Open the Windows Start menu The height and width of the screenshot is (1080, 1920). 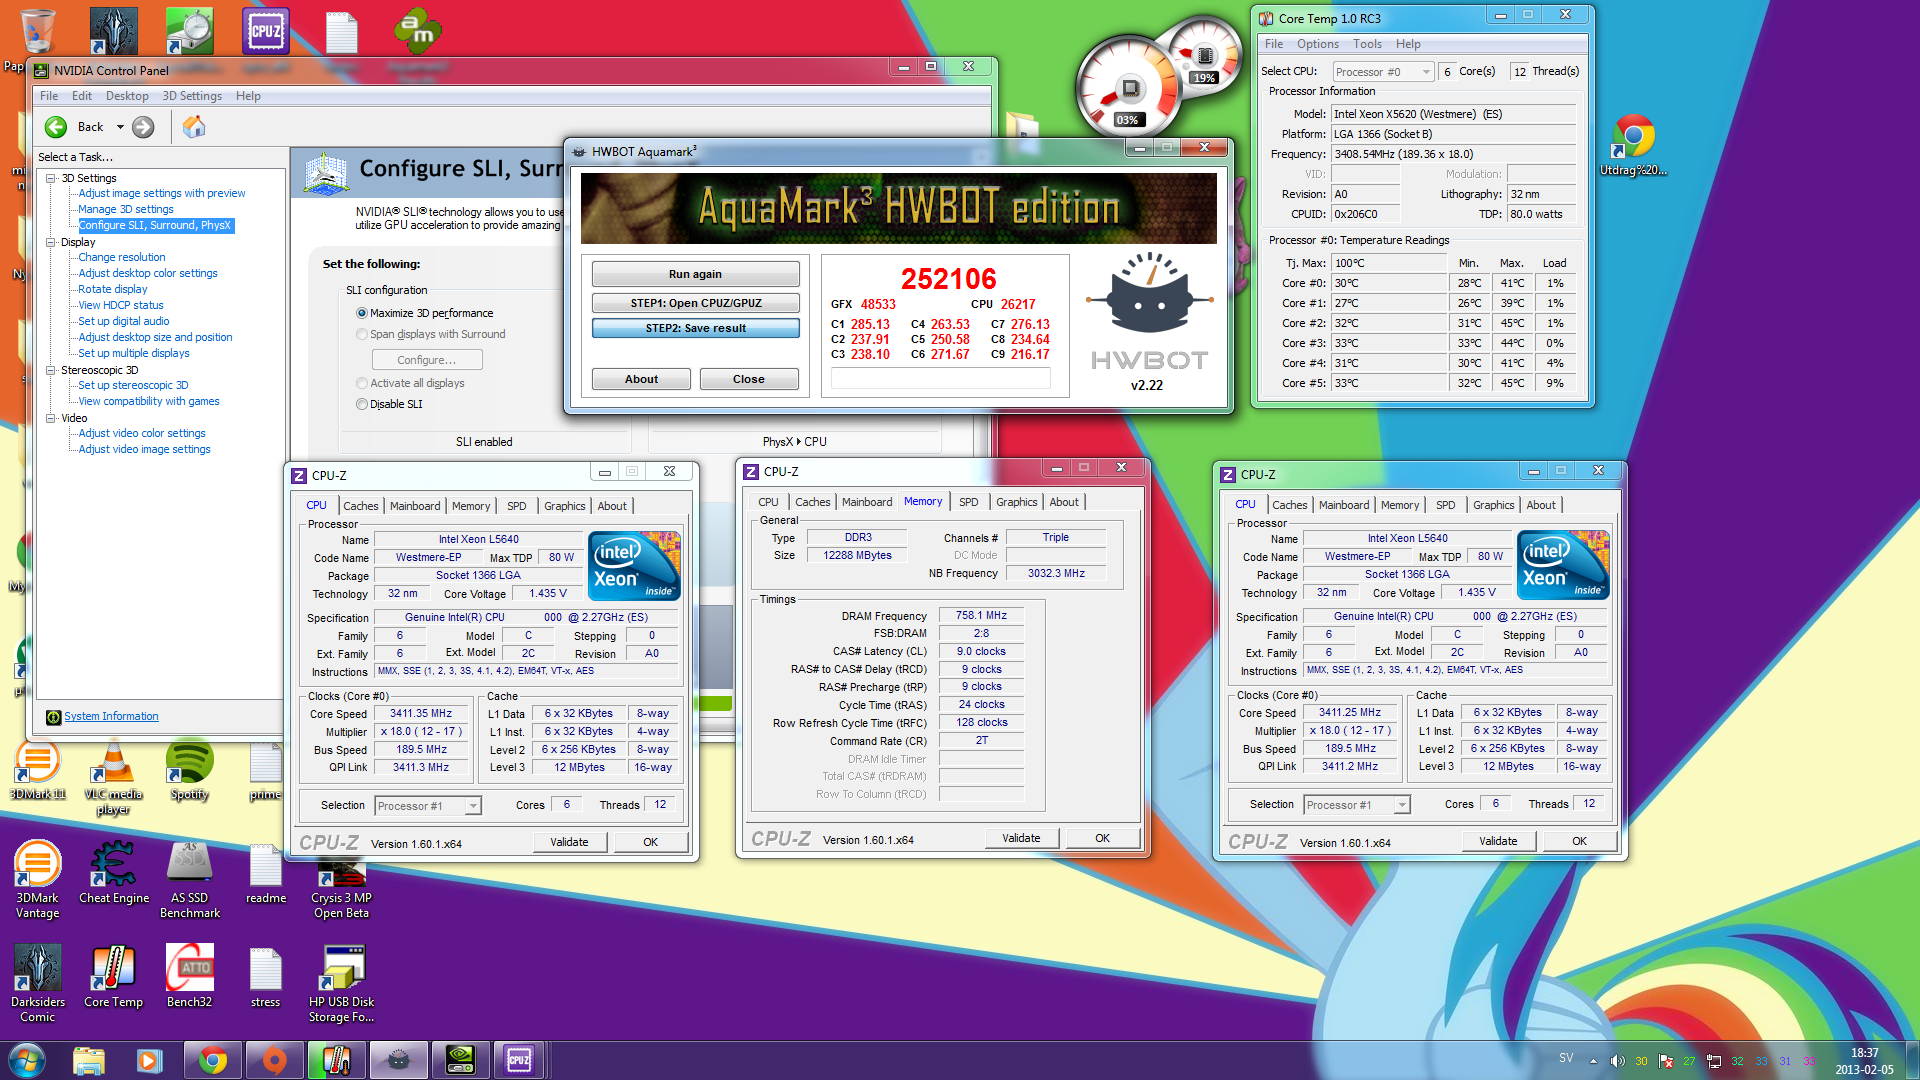26,1060
